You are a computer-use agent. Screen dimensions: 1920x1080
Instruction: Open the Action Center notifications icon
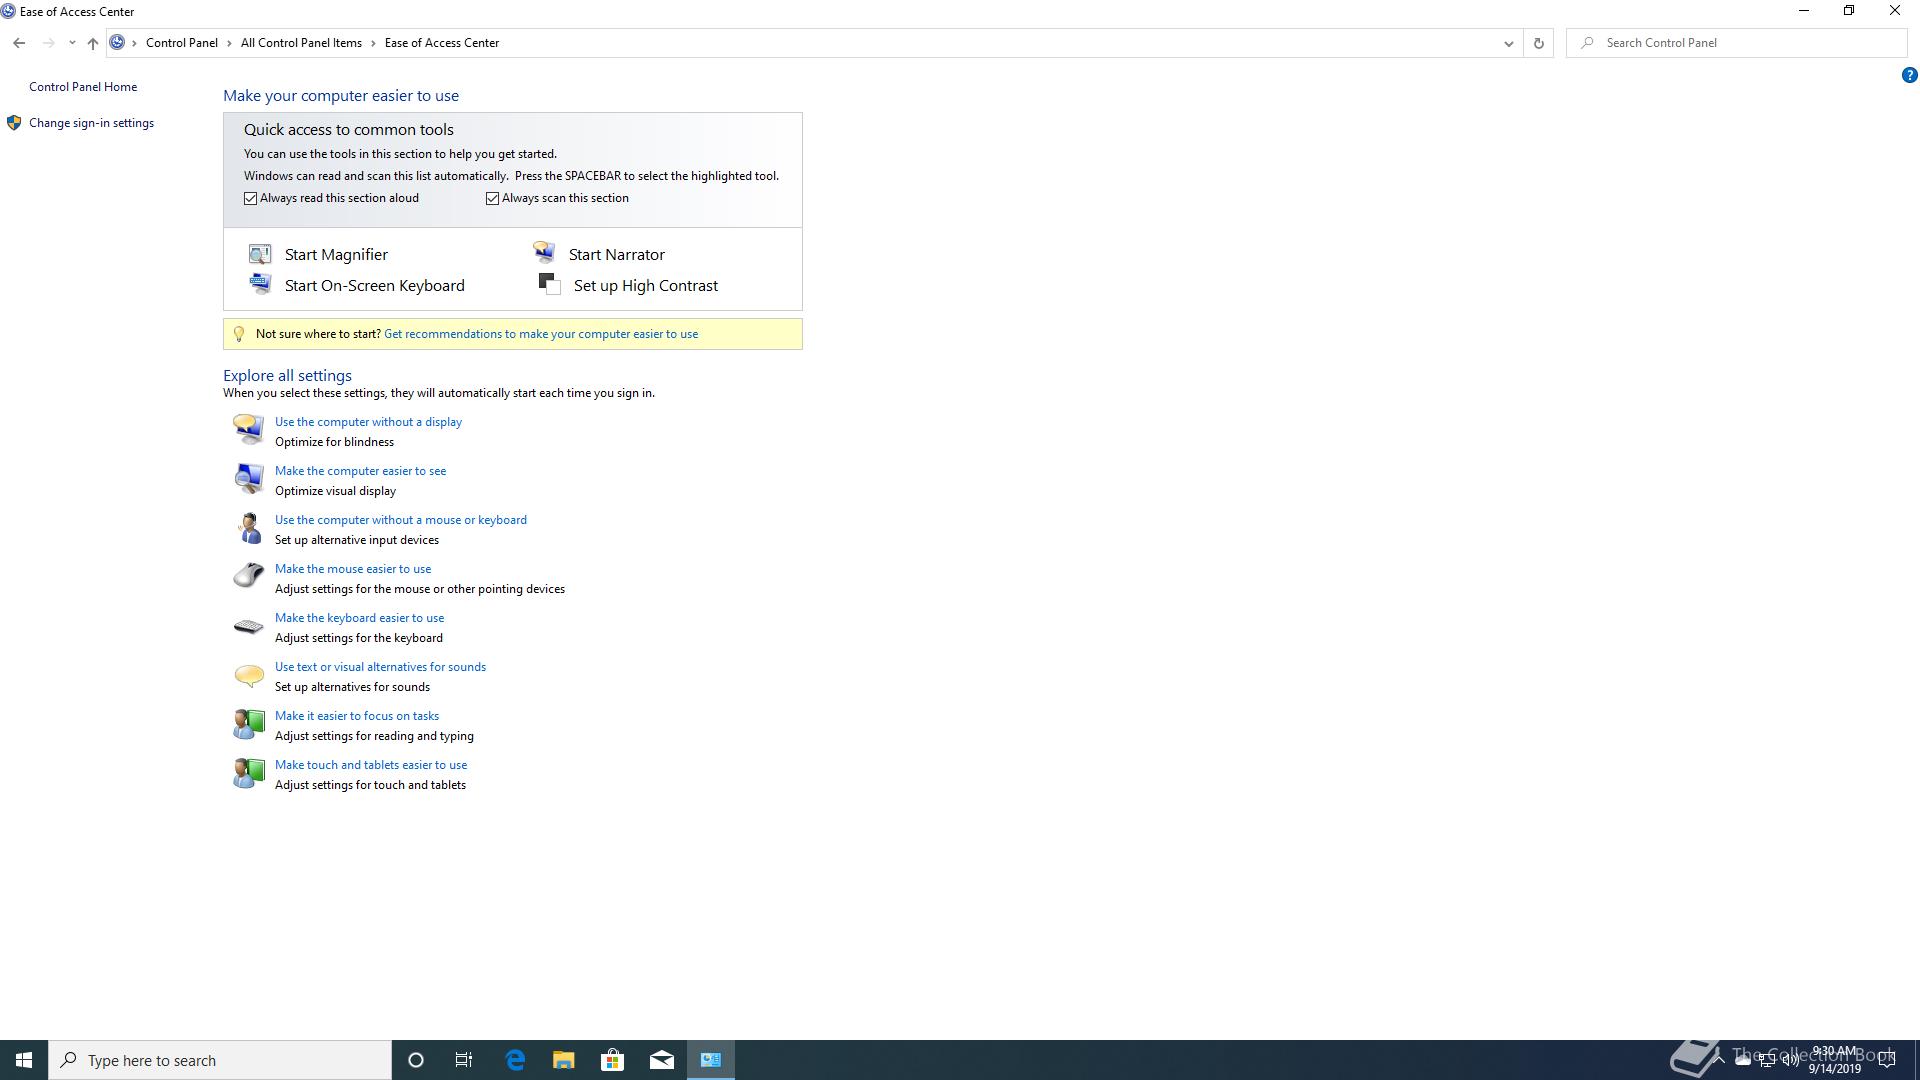tap(1887, 1060)
